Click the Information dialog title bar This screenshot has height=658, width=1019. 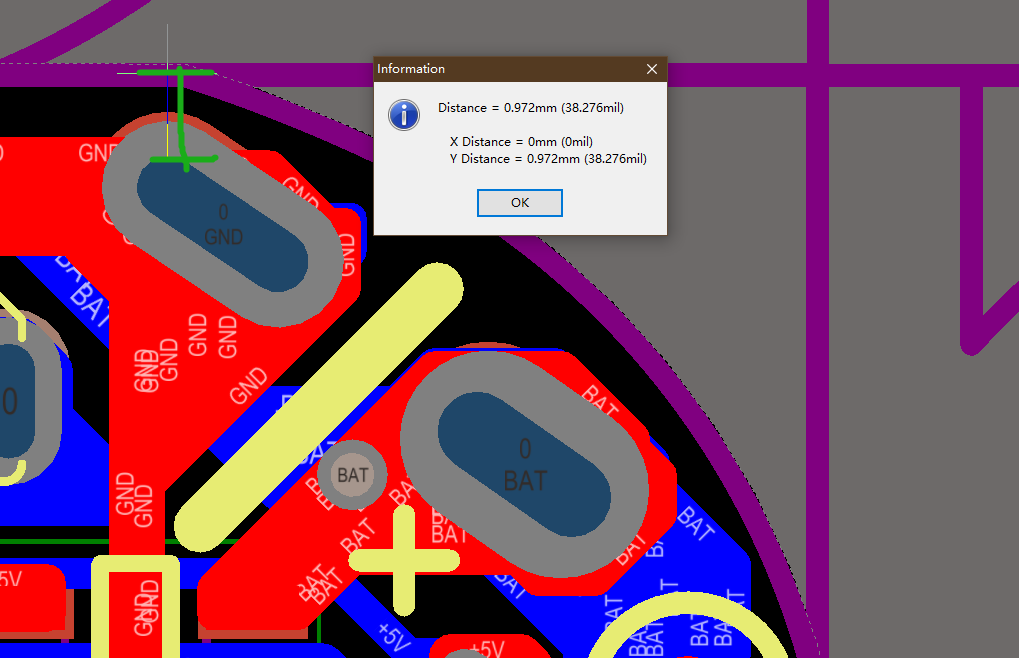(520, 69)
